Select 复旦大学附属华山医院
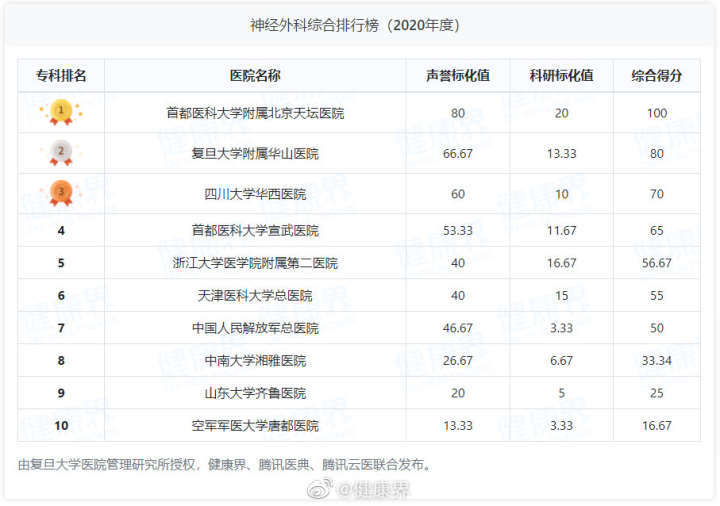Screen dimensions: 720x506 tap(255, 153)
